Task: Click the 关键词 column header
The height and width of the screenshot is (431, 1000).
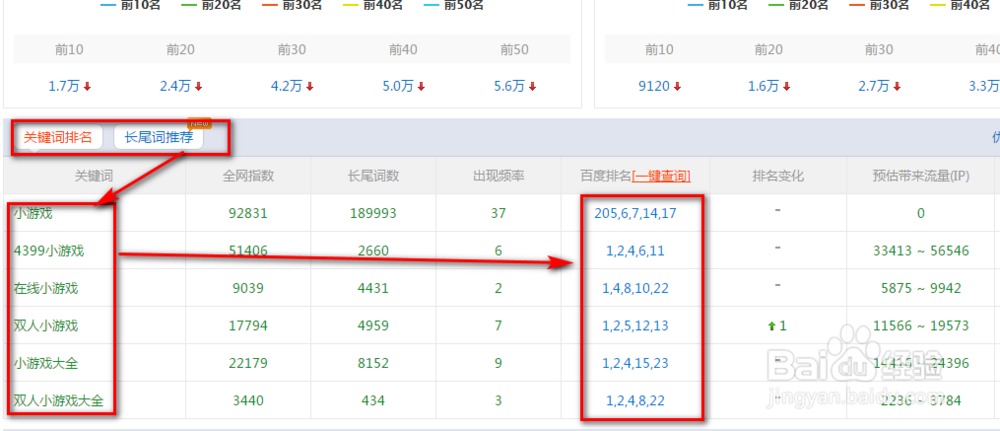Action: coord(94,177)
